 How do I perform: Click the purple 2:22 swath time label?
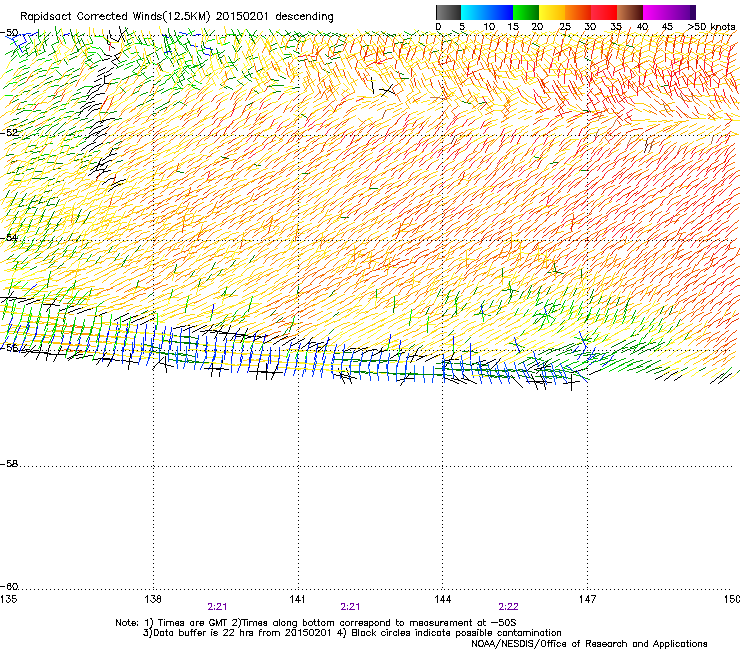508,607
